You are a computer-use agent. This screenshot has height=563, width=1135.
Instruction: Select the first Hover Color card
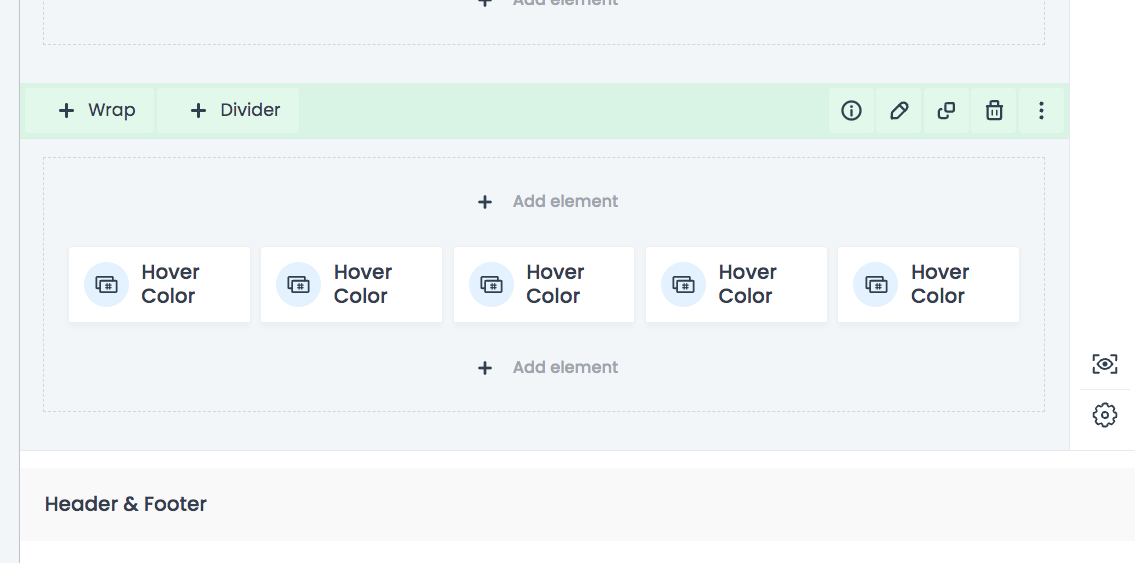[x=159, y=284]
